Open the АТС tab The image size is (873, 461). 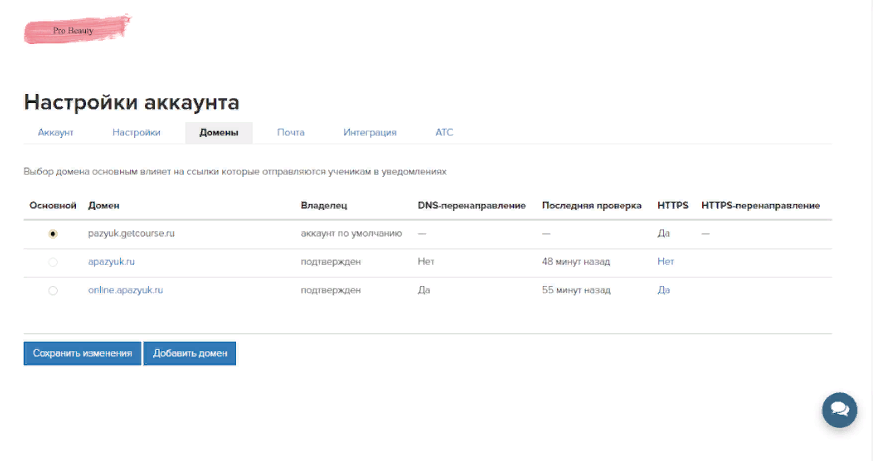[x=444, y=133]
